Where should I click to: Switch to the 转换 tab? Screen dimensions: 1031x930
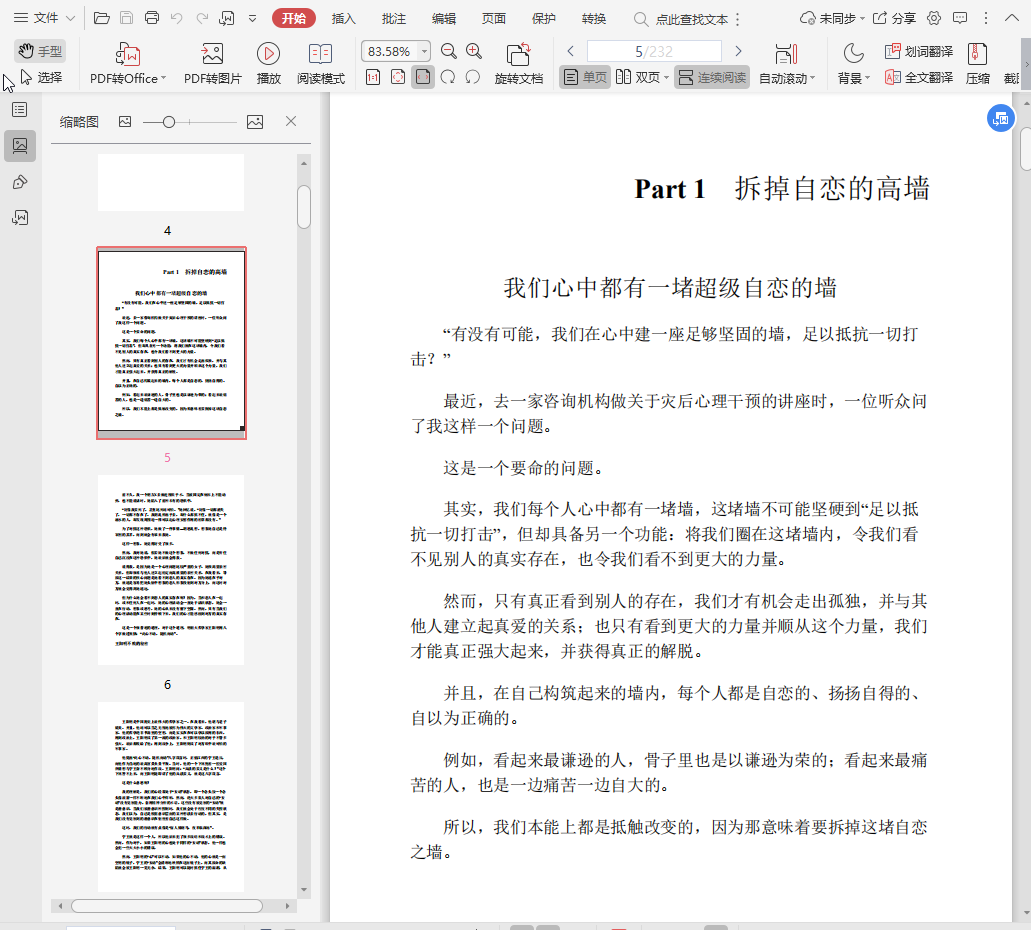pyautogui.click(x=593, y=18)
